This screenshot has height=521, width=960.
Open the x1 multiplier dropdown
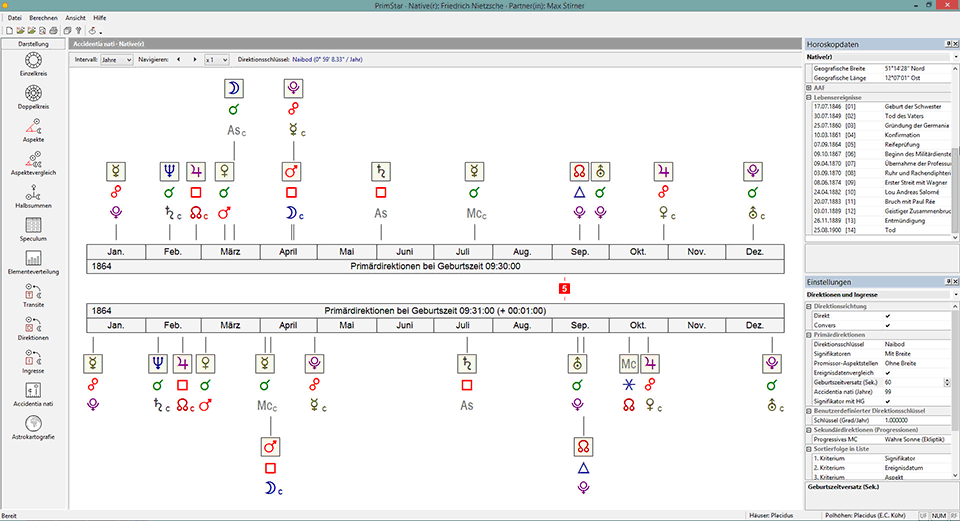(x=217, y=60)
